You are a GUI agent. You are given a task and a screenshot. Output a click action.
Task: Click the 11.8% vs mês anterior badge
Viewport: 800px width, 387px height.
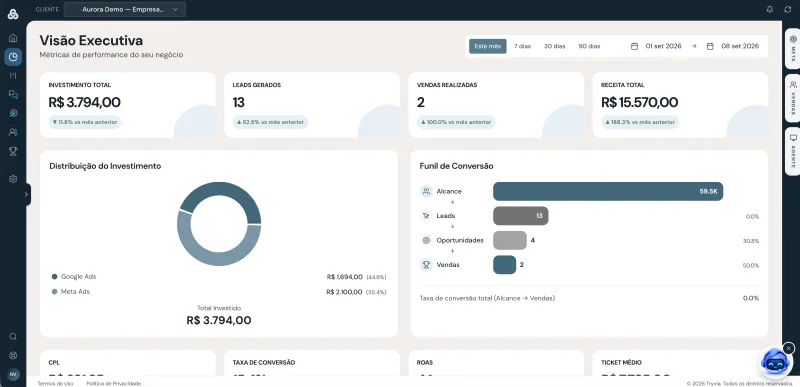click(85, 122)
